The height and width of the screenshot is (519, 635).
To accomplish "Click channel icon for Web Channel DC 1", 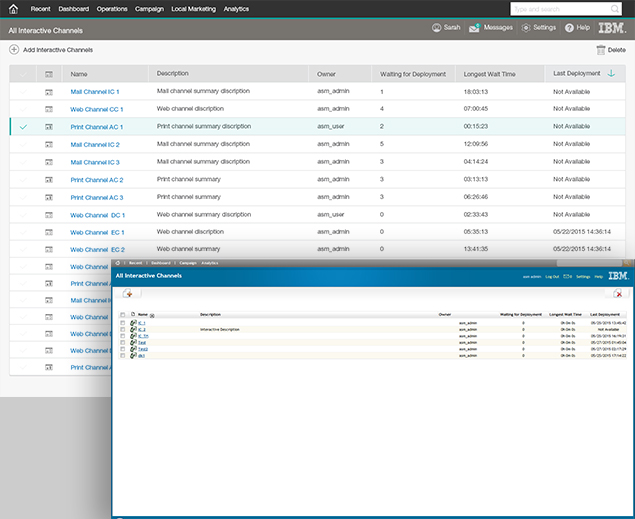I will coord(49,215).
